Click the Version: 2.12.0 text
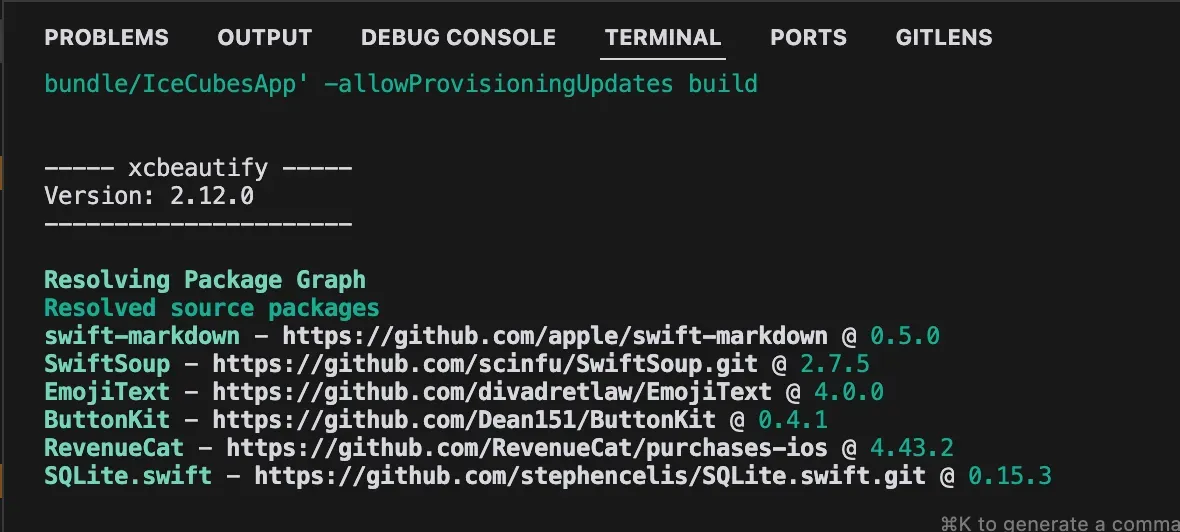 point(149,196)
